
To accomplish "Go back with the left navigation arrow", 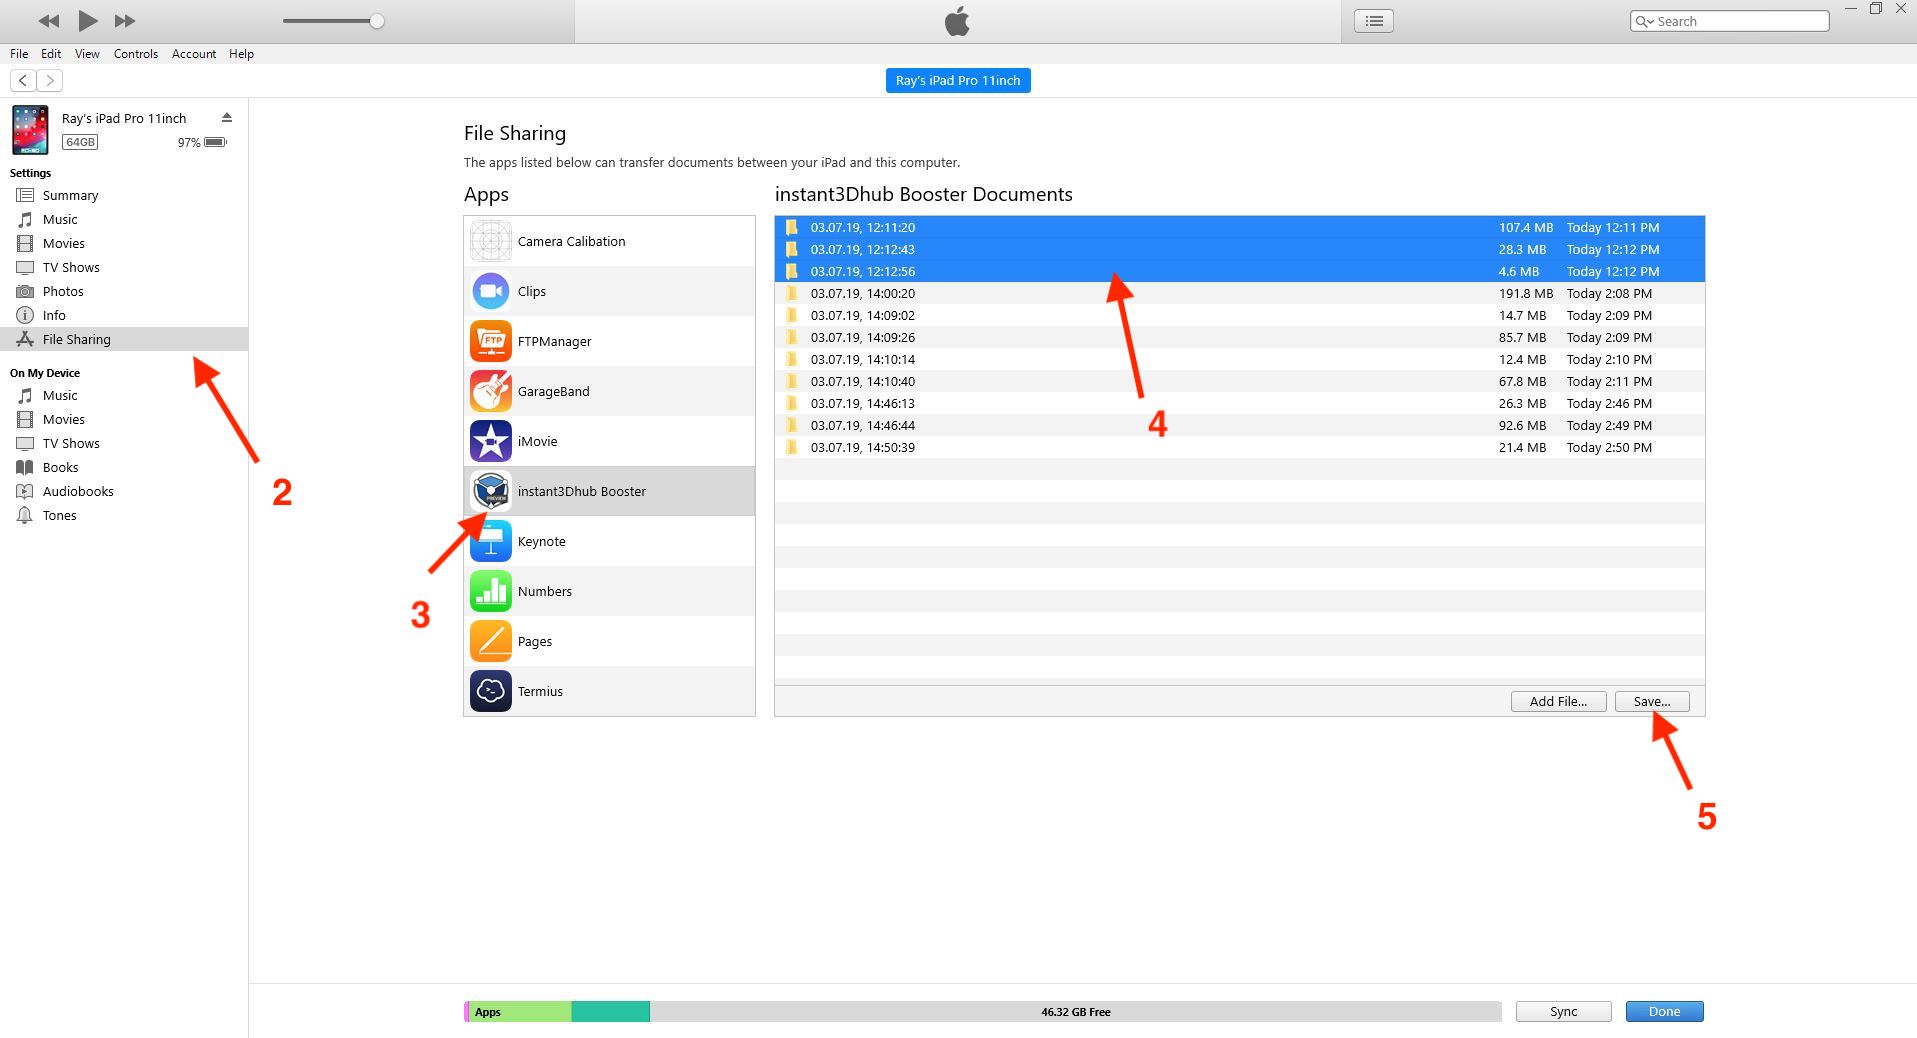I will click(x=23, y=81).
